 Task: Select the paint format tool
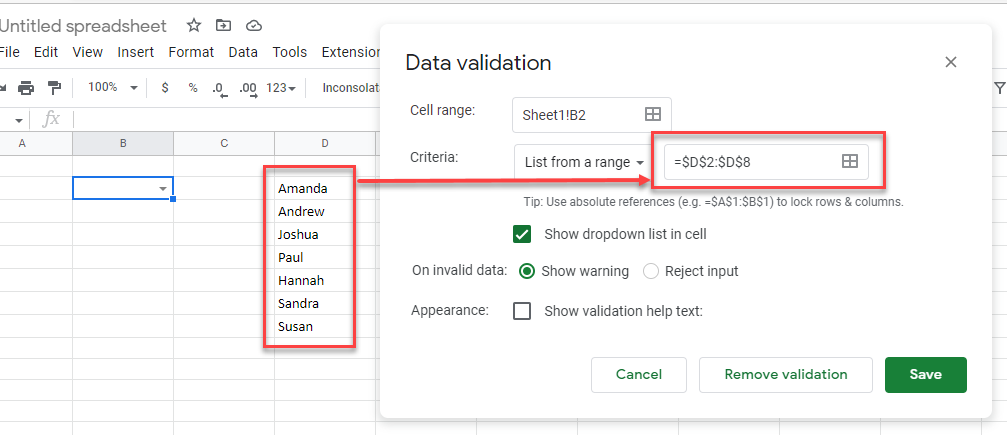55,88
